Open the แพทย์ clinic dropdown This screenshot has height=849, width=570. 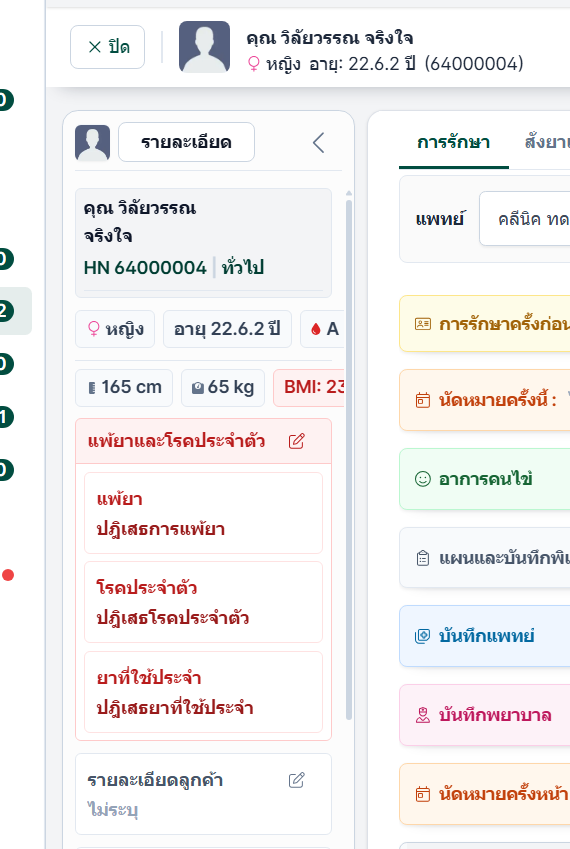(x=525, y=219)
